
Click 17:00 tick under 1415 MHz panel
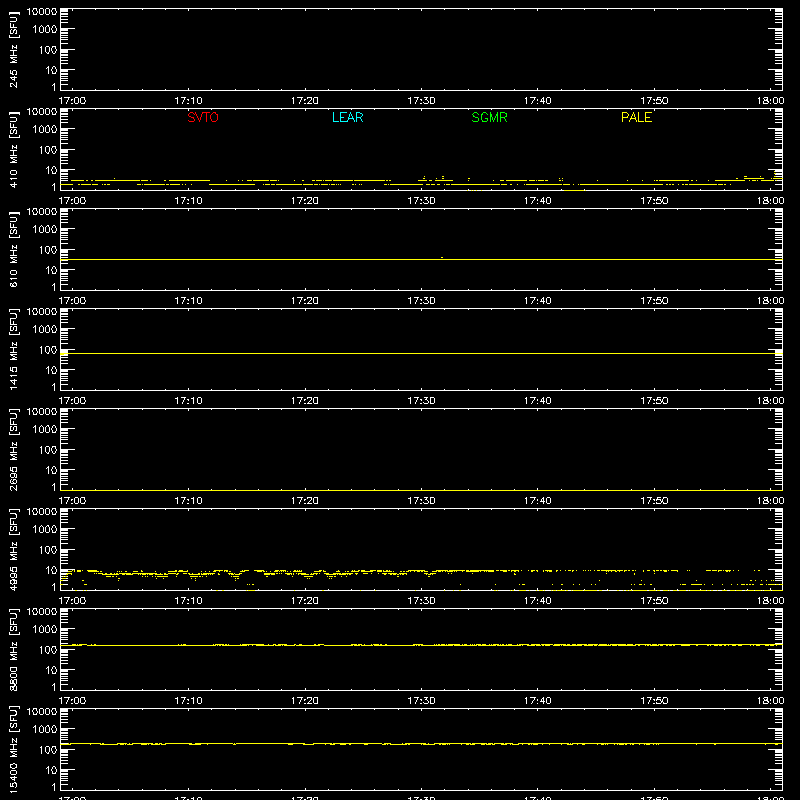pyautogui.click(x=72, y=401)
